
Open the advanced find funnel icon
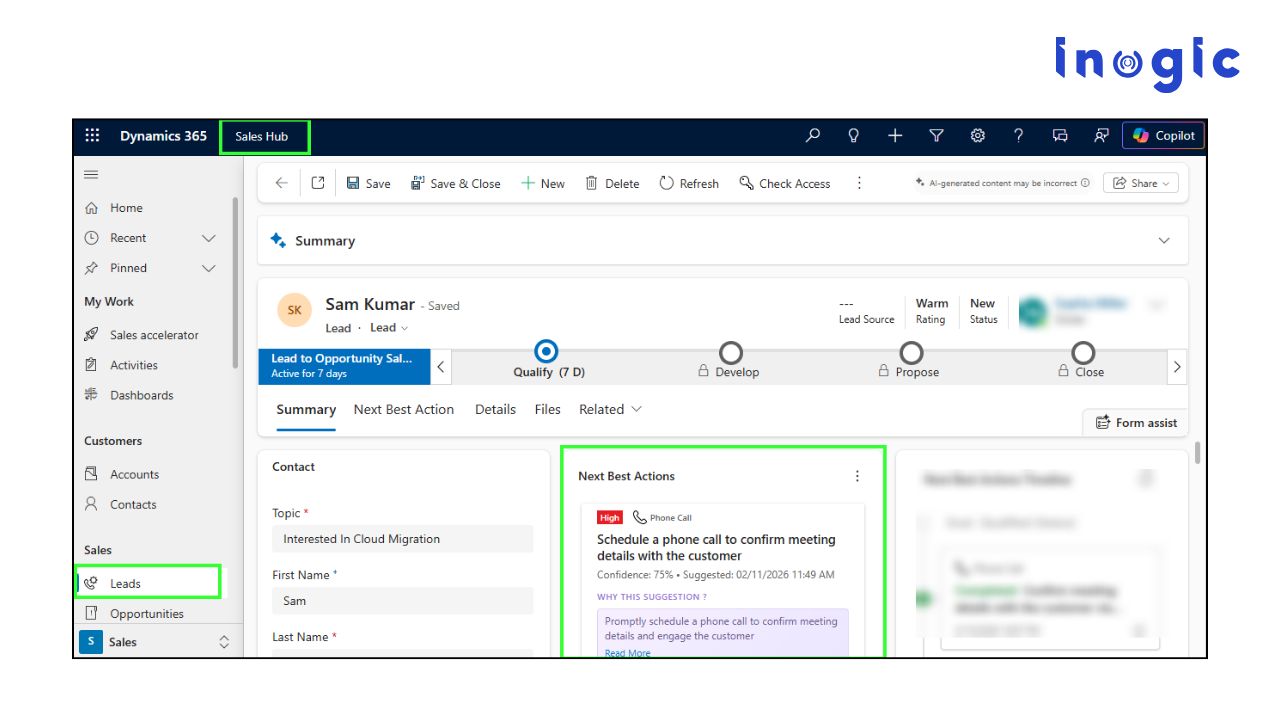pyautogui.click(x=936, y=136)
